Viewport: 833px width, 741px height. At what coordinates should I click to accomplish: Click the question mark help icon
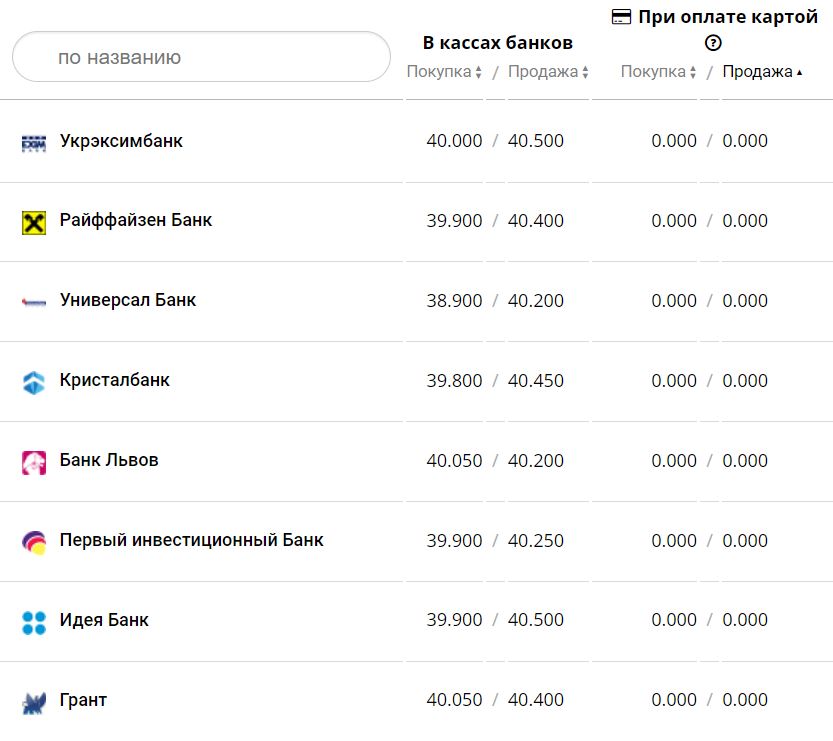coord(713,42)
